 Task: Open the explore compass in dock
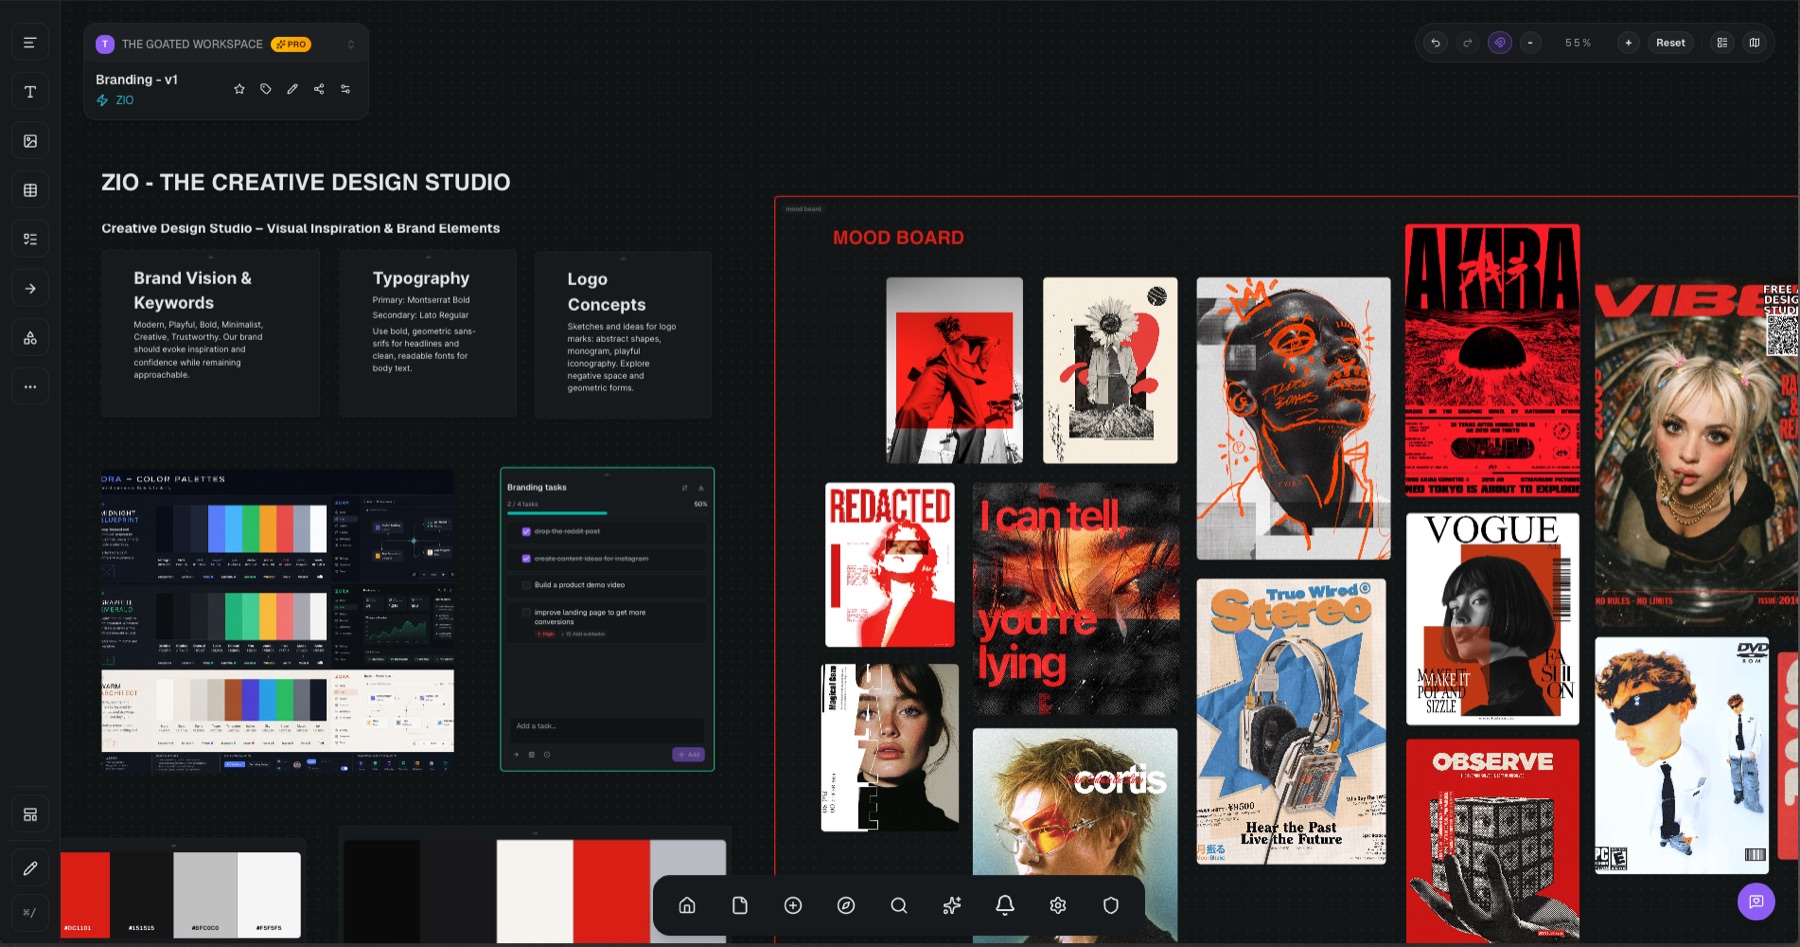(x=846, y=905)
